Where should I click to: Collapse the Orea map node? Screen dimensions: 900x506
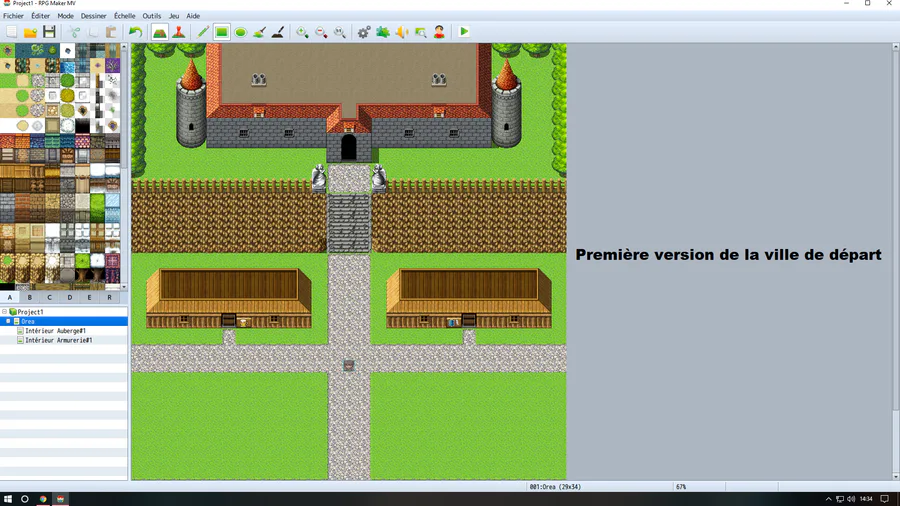pyautogui.click(x=9, y=321)
